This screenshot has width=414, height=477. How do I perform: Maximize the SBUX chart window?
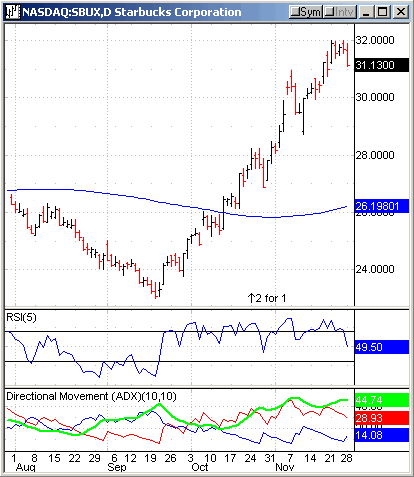[x=383, y=12]
